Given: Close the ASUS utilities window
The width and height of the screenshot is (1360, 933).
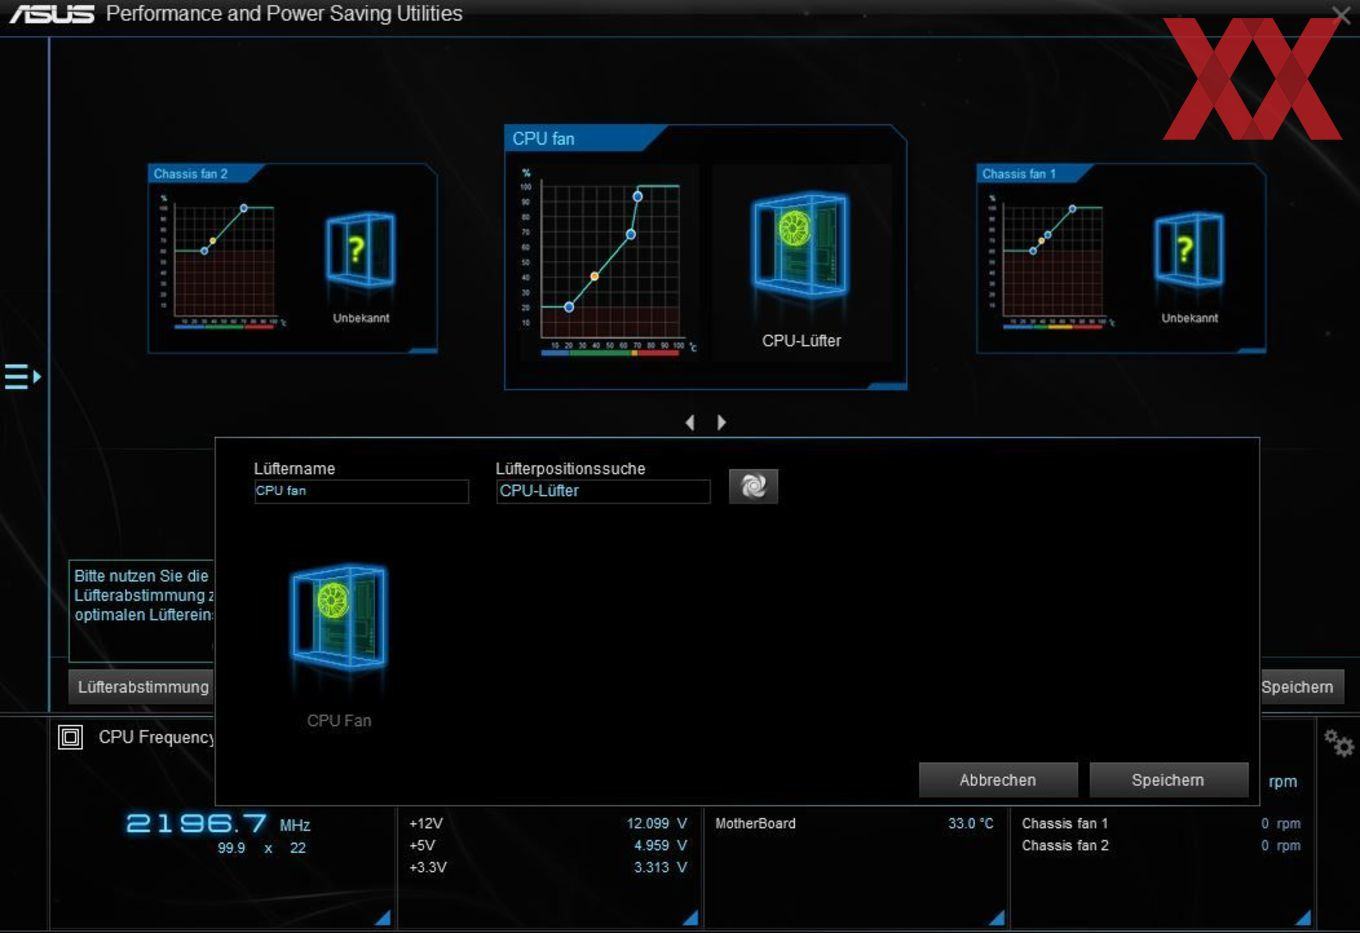Looking at the screenshot, I should (x=1341, y=14).
